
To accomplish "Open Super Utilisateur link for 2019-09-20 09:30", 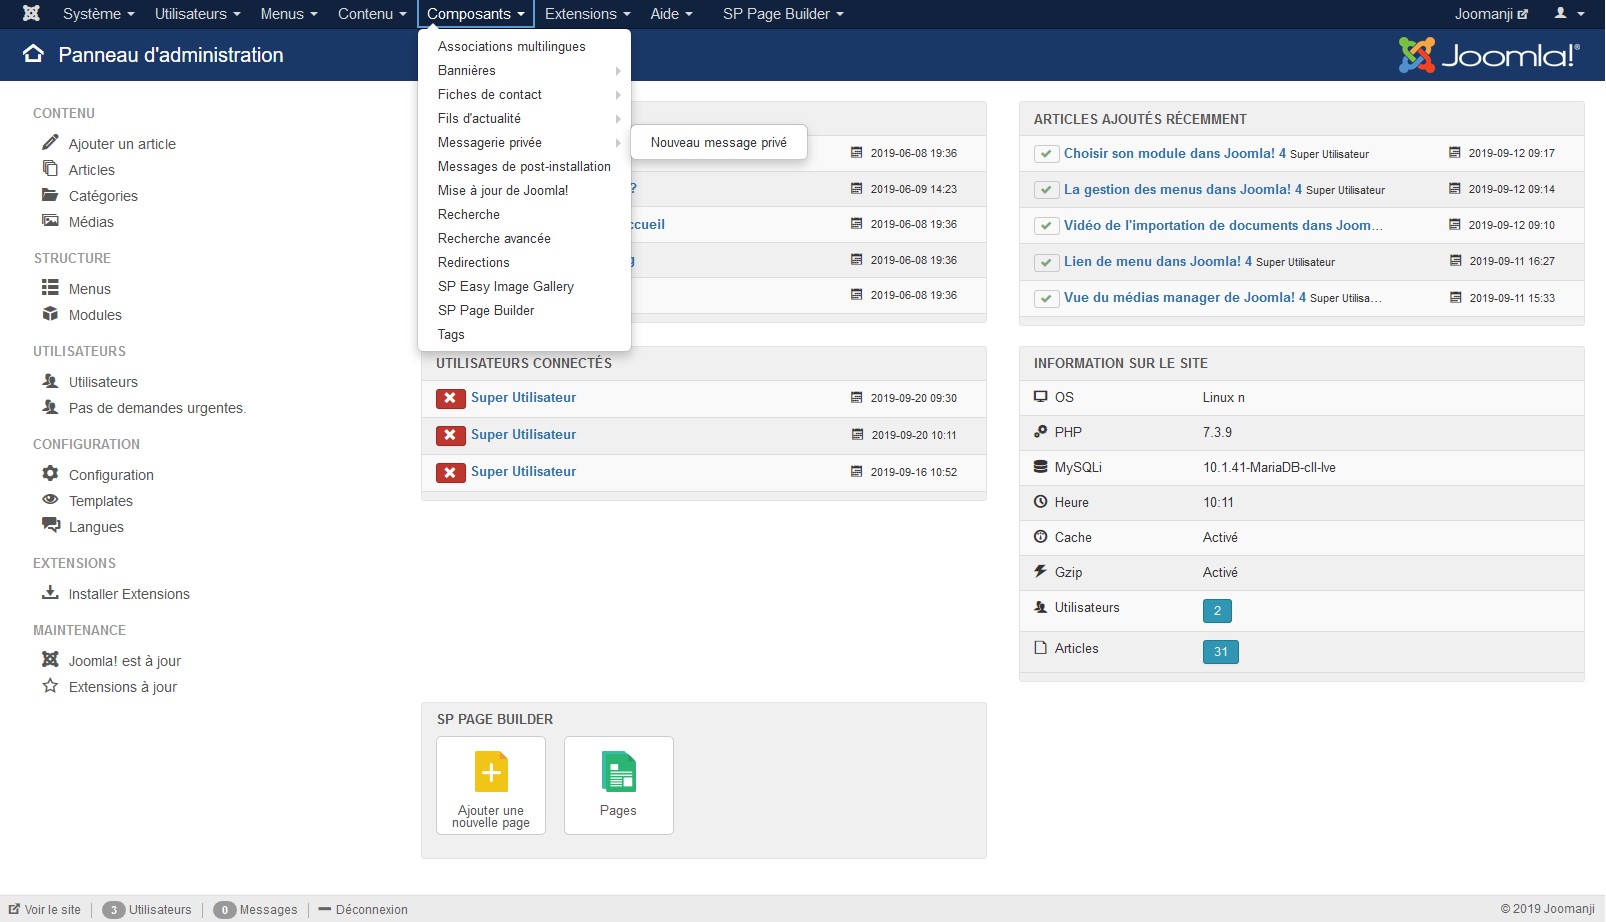I will 524,397.
